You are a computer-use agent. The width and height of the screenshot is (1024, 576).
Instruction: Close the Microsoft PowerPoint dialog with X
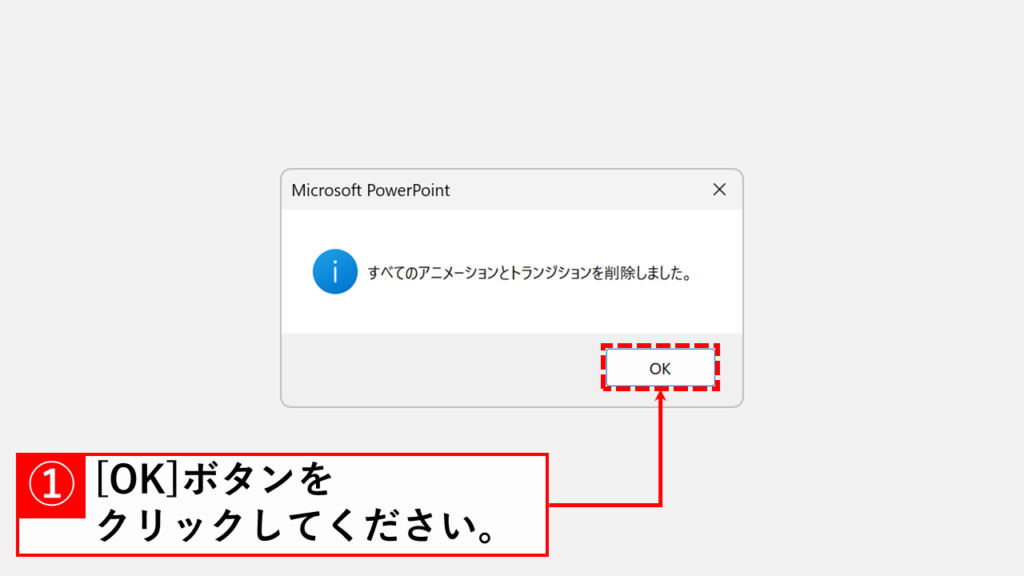coord(719,189)
